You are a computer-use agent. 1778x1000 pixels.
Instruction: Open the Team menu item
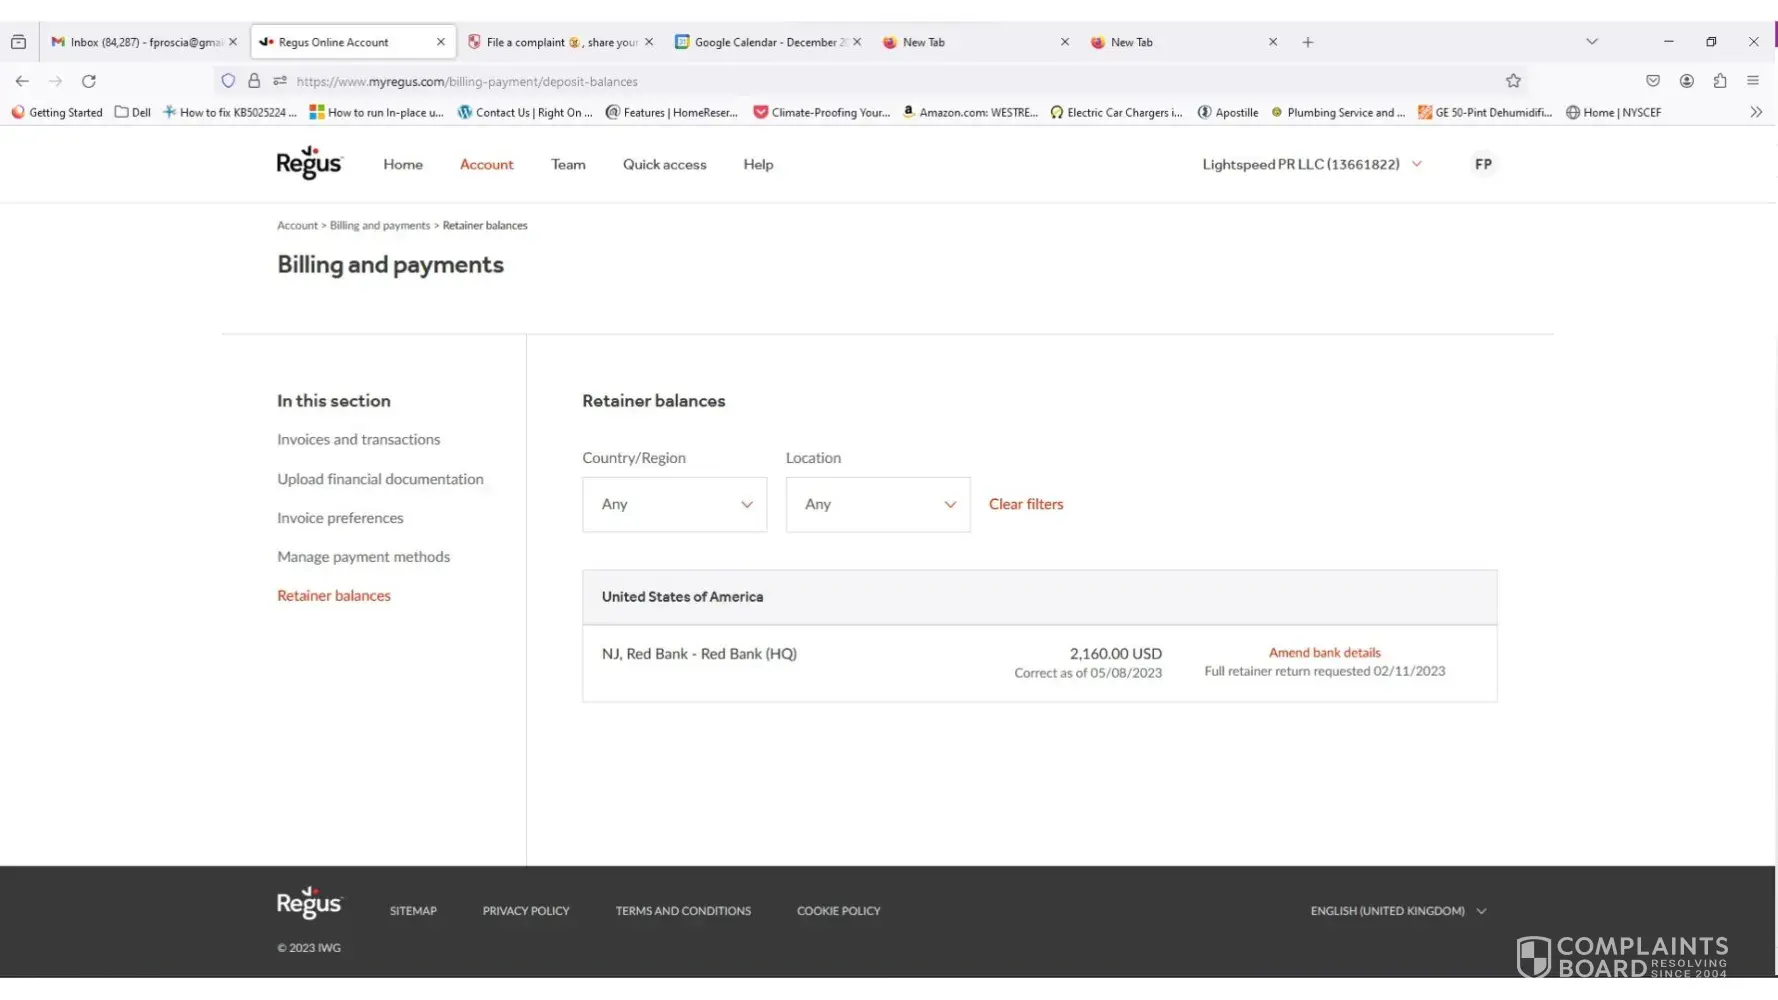click(568, 164)
